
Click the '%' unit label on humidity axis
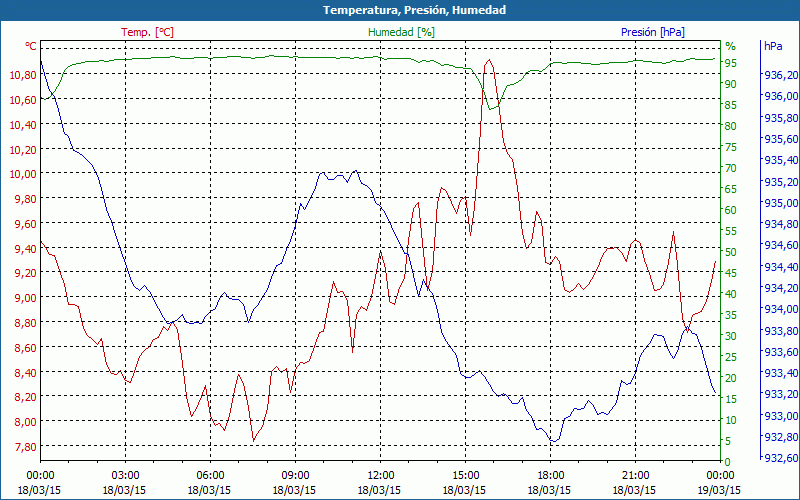pos(731,46)
